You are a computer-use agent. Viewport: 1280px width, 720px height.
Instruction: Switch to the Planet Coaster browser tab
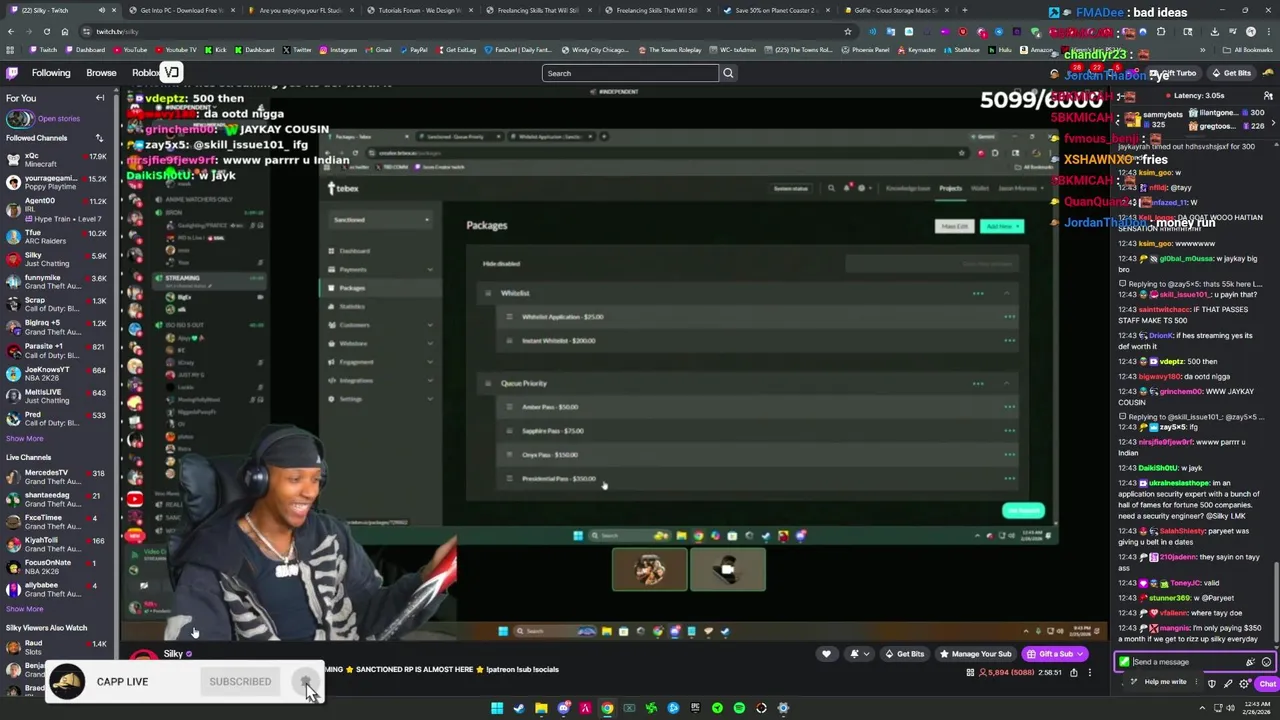click(776, 10)
